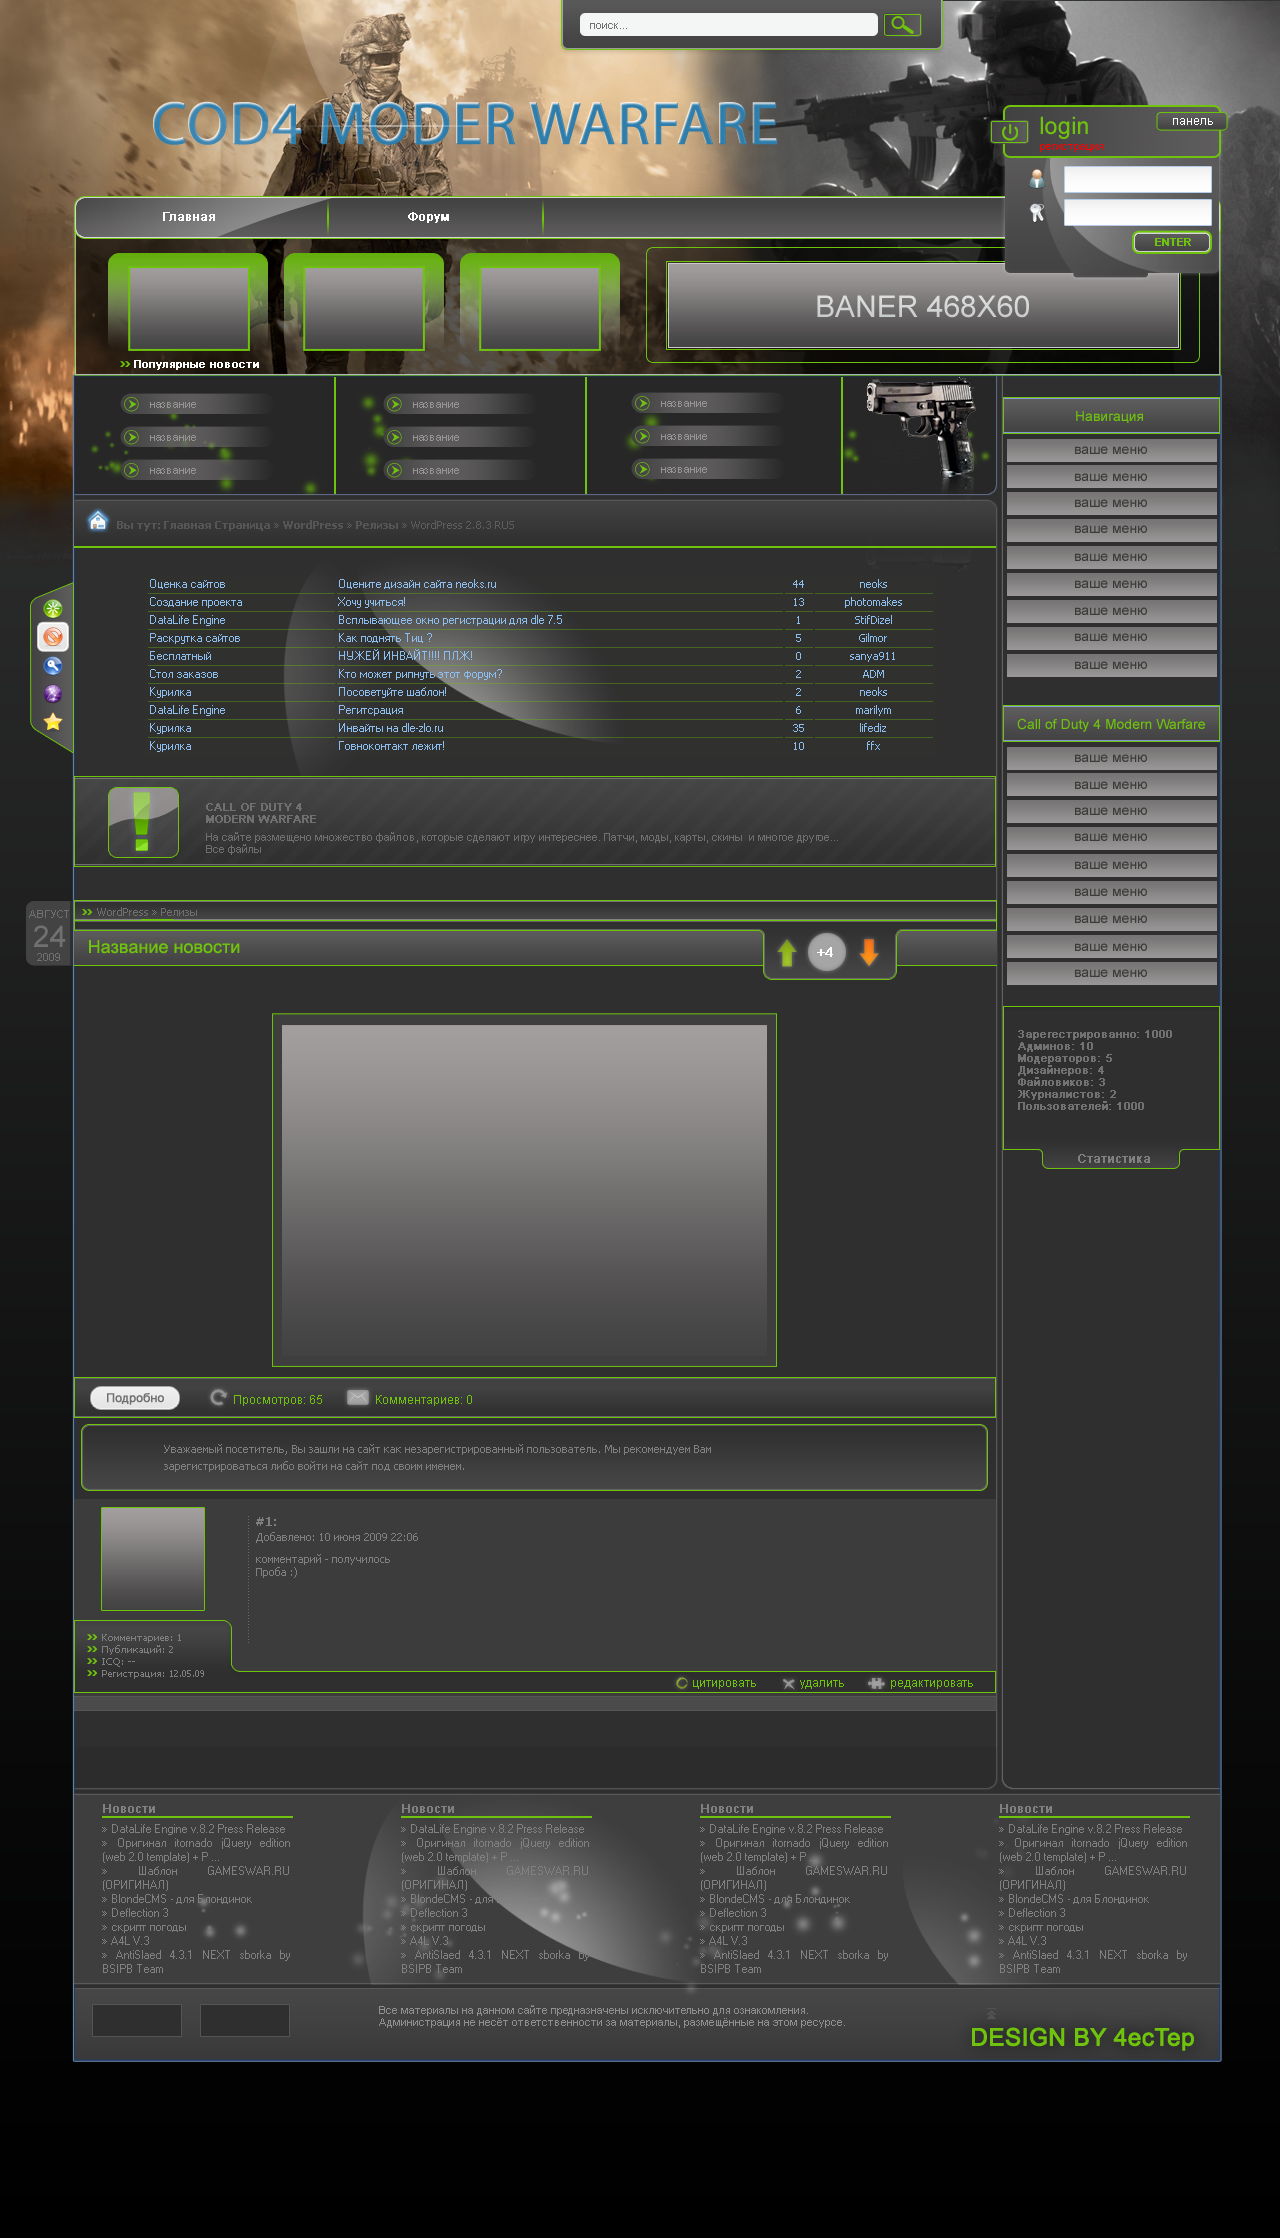Image resolution: width=1280 pixels, height=2238 pixels.
Task: Click the панель button
Action: pyautogui.click(x=1192, y=121)
